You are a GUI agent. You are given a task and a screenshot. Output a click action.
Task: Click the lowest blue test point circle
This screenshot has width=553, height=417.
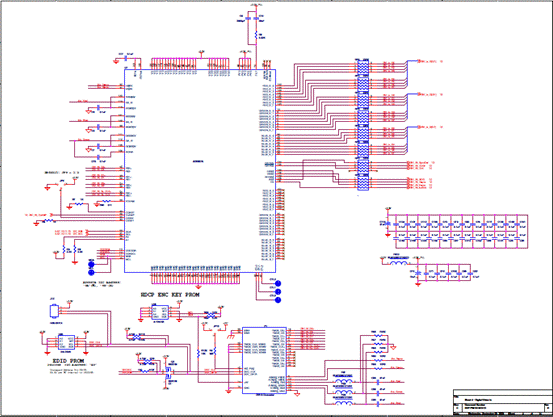click(278, 300)
